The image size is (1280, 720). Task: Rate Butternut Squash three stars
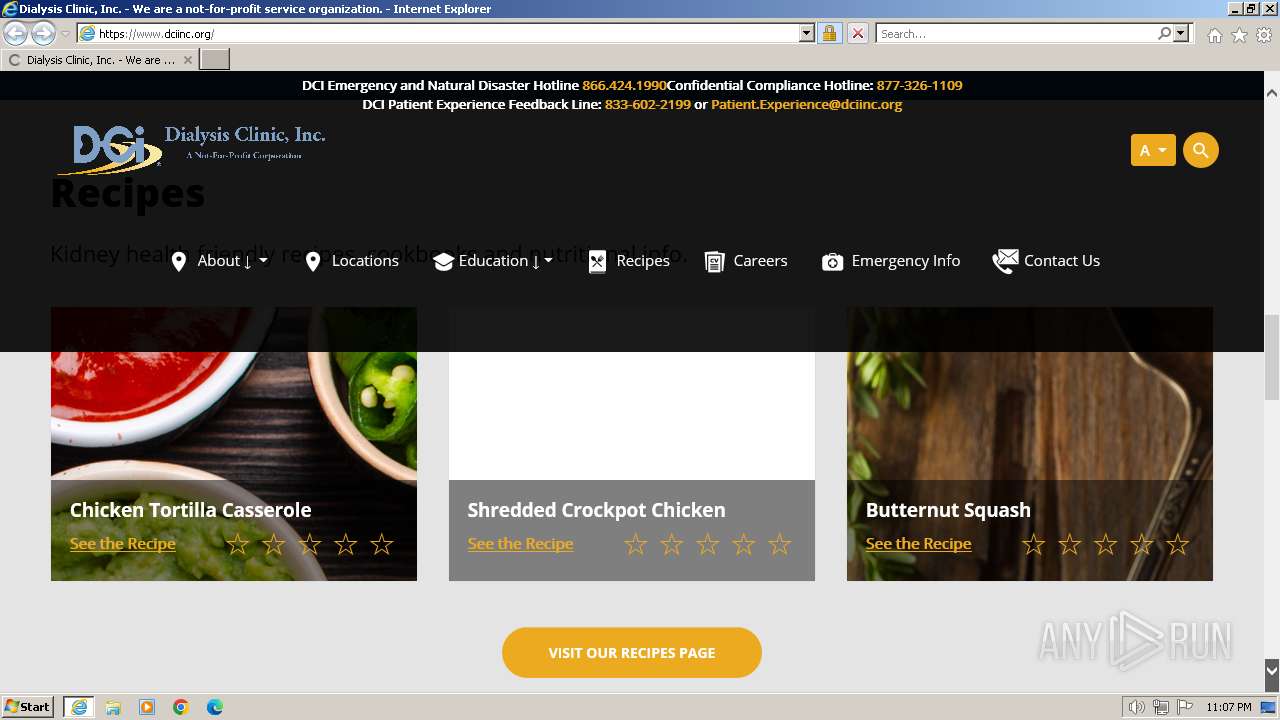(1105, 544)
